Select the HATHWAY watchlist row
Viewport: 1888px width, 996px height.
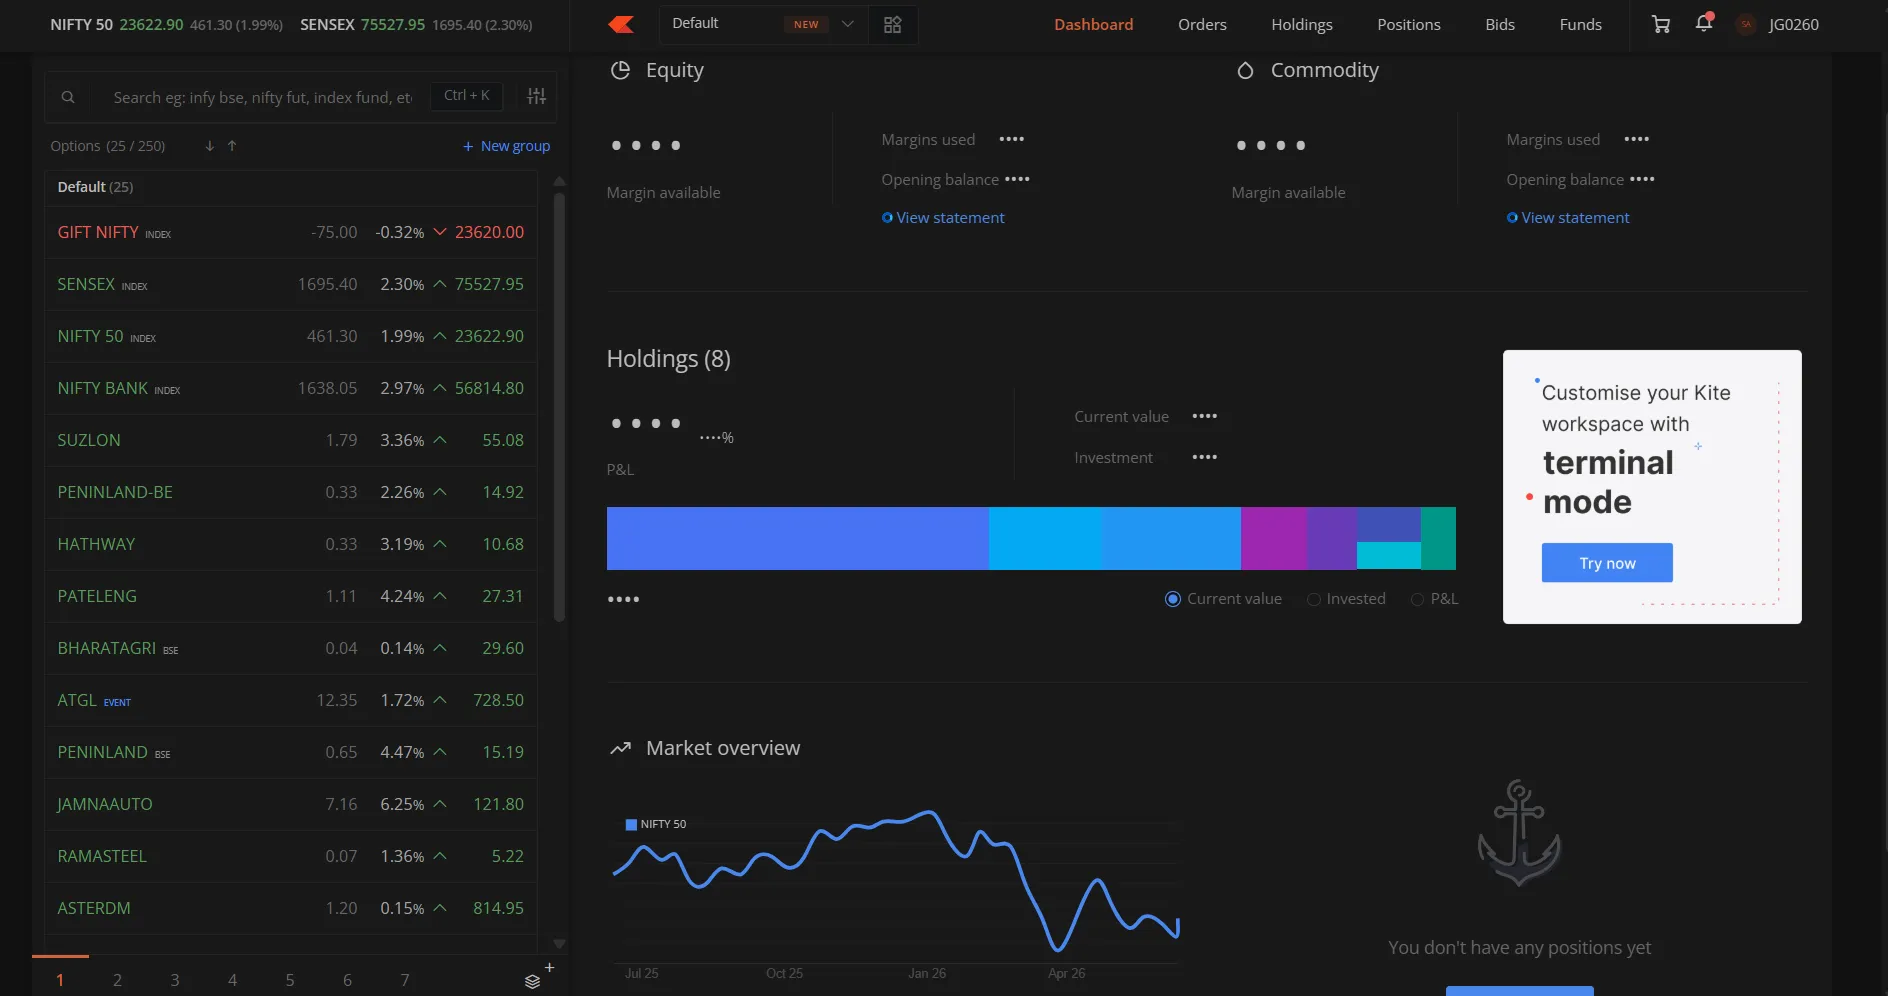click(291, 544)
